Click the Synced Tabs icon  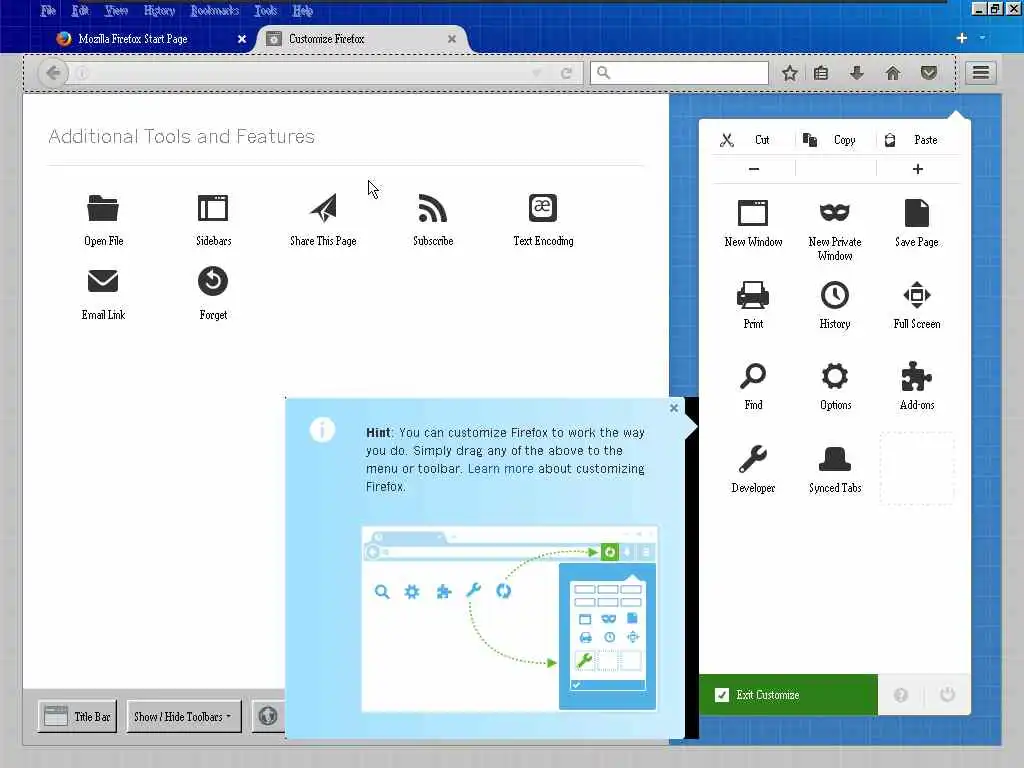[835, 459]
